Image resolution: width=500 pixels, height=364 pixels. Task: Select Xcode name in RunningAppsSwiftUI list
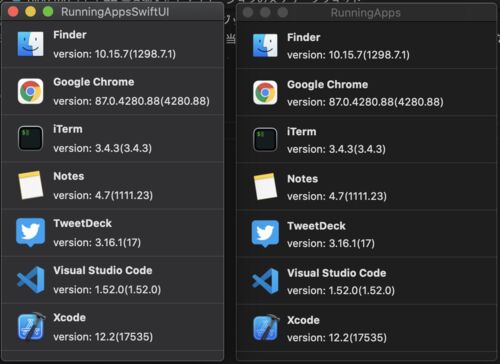pyautogui.click(x=69, y=317)
